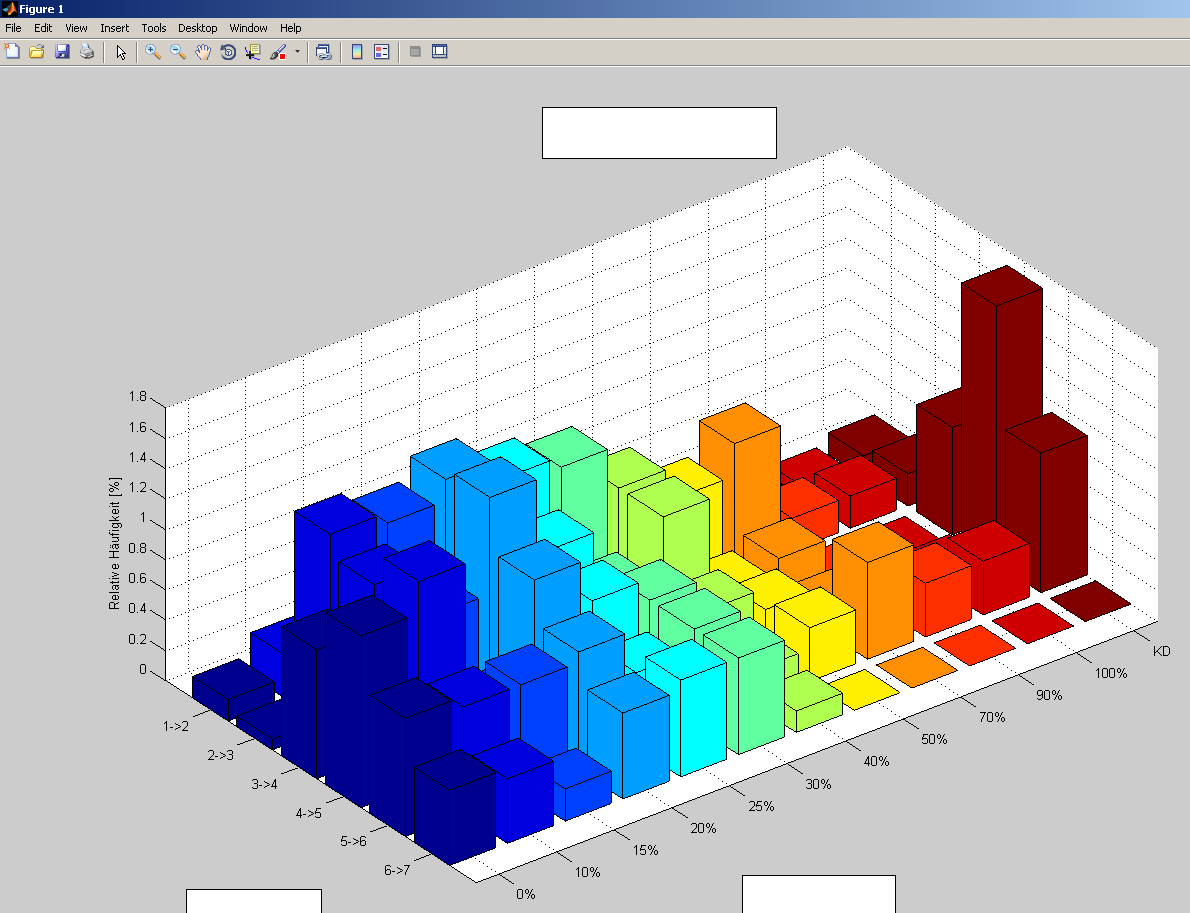Click the New Figure icon
The width and height of the screenshot is (1190, 913).
(12, 51)
